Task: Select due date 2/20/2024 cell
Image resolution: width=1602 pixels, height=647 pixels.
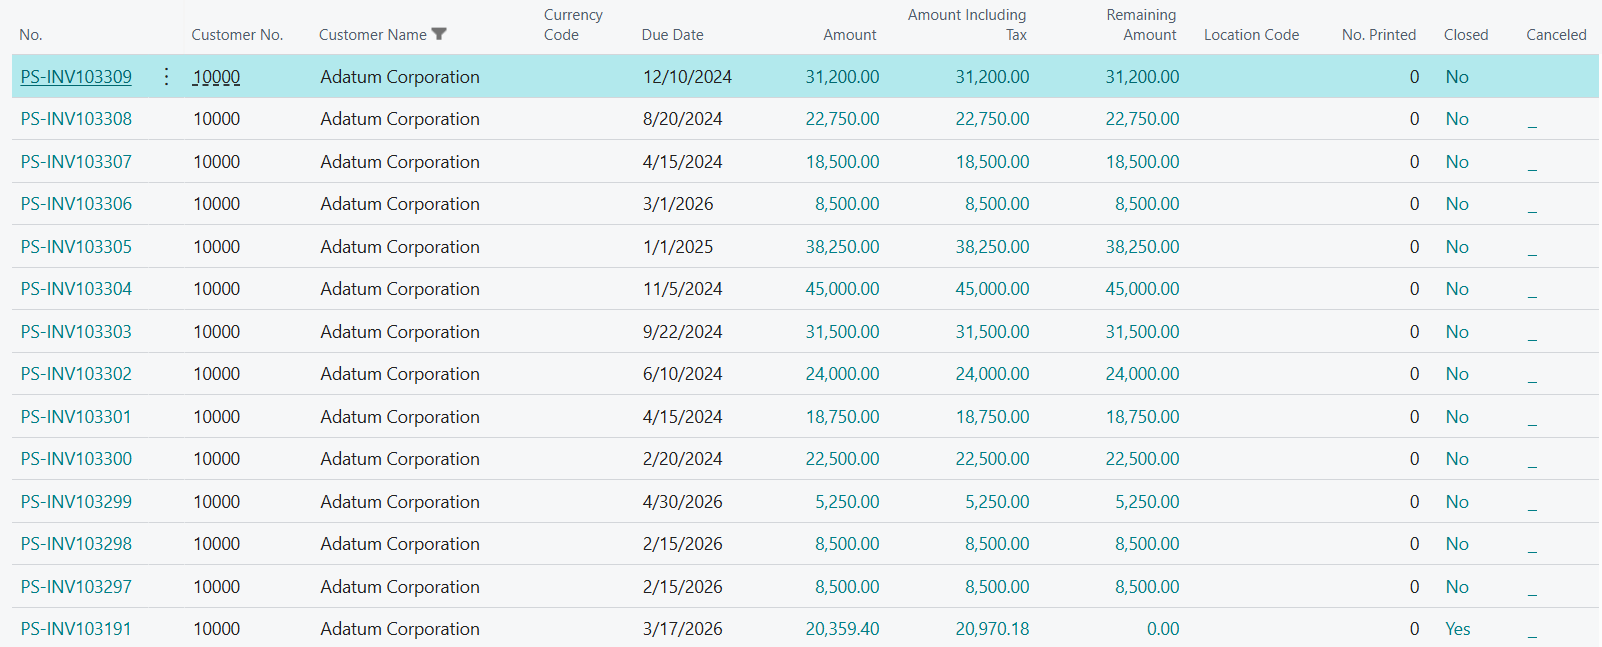Action: click(682, 459)
